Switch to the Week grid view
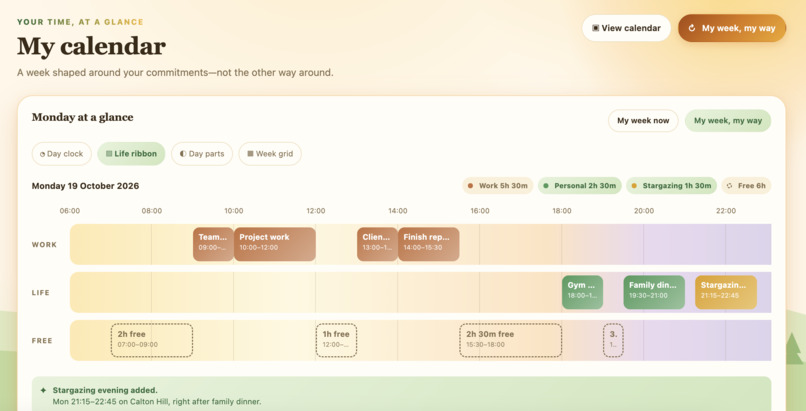 (270, 154)
